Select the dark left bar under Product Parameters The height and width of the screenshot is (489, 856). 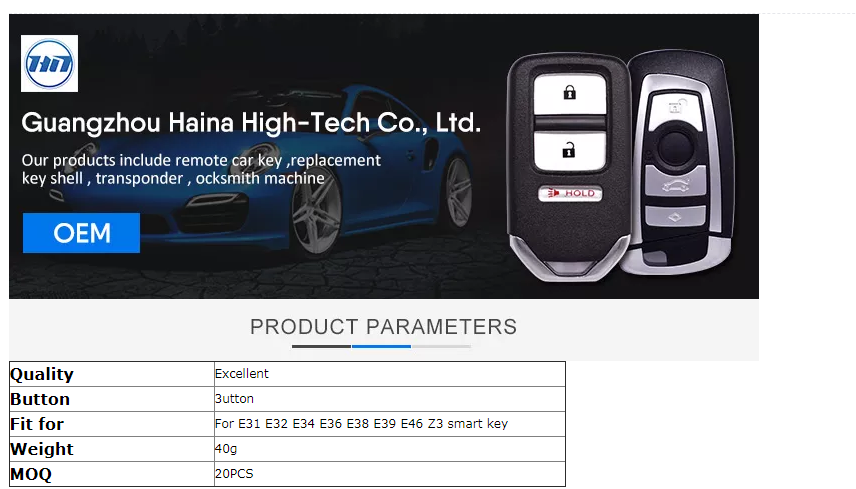[321, 346]
